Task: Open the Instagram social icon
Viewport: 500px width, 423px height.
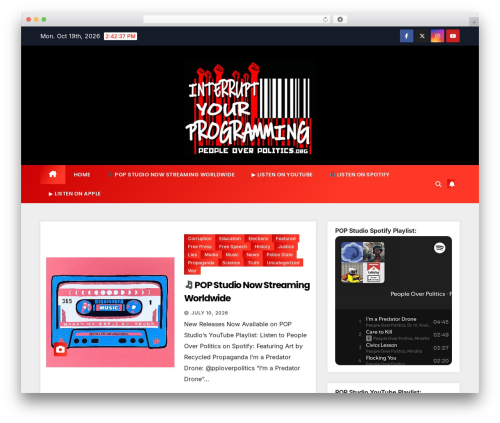Action: pos(437,36)
